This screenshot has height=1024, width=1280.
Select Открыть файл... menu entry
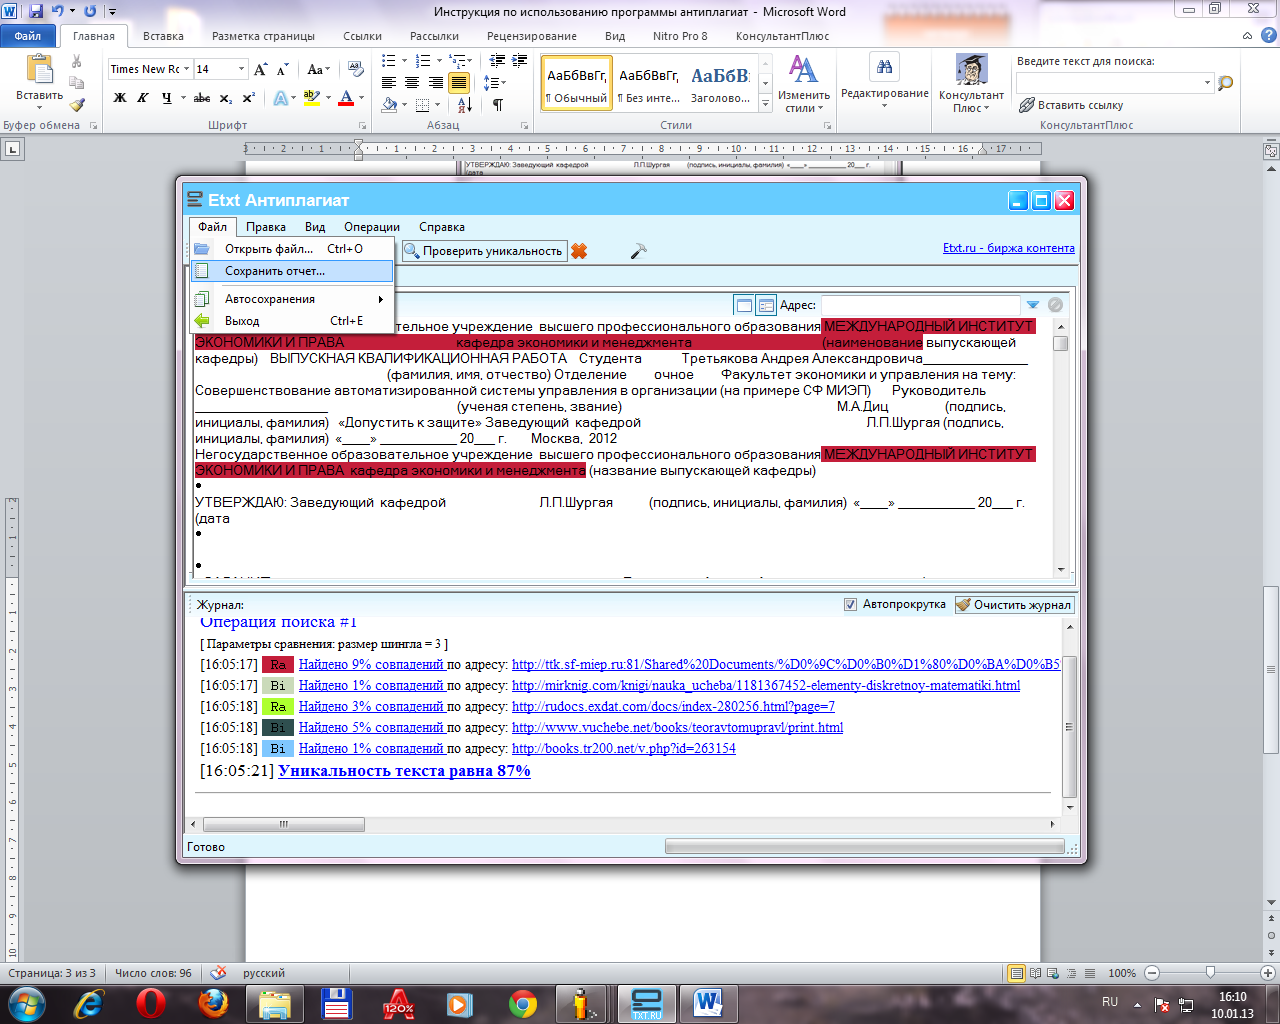(x=292, y=249)
